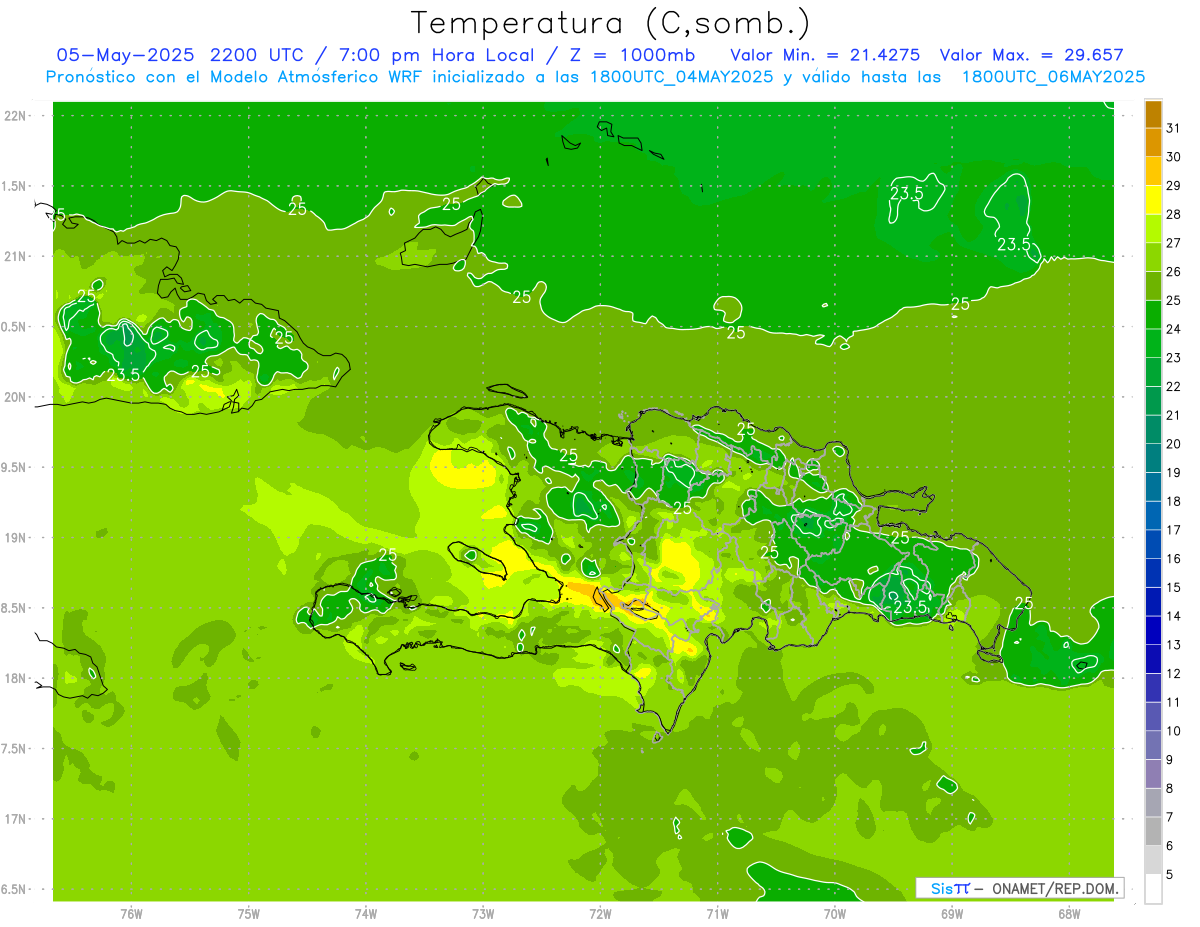Click the "Valor Min. = 21.4275" value
Viewport: 1200px width, 927px height.
pyautogui.click(x=826, y=55)
